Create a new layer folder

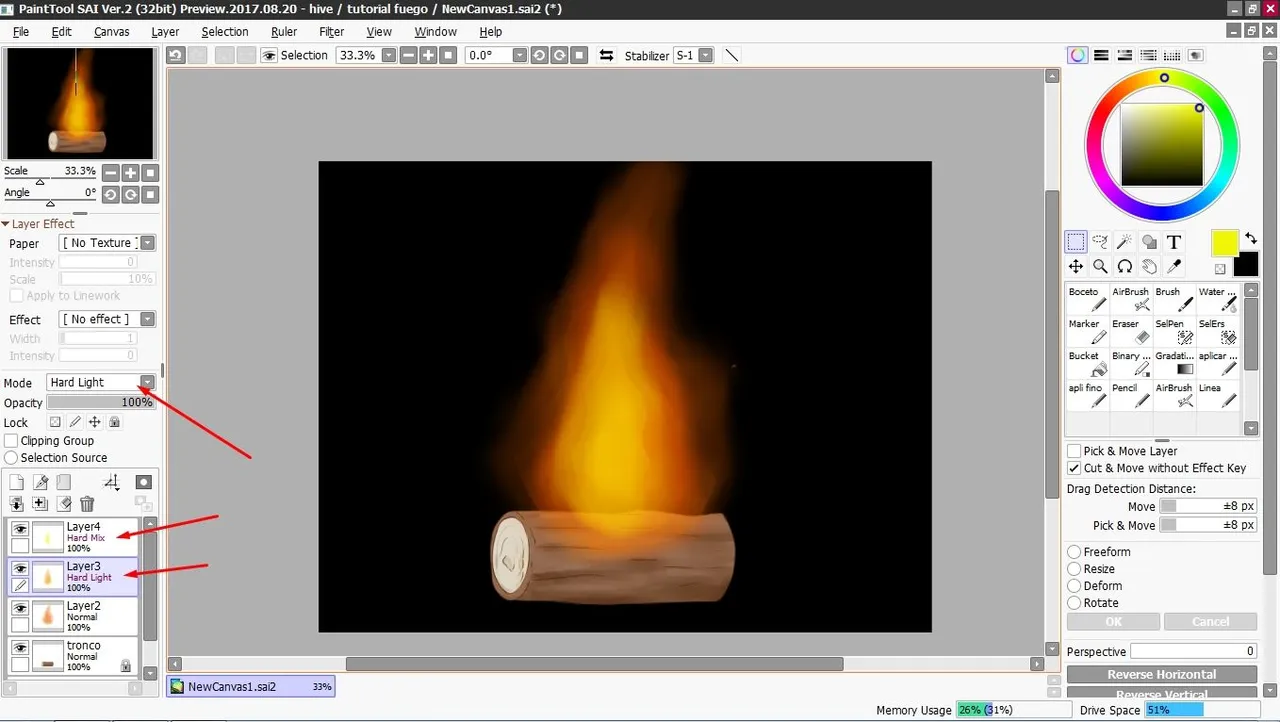click(x=64, y=483)
